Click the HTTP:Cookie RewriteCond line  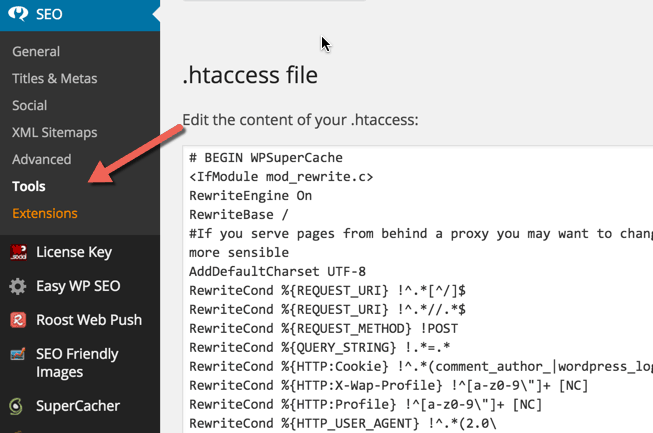pyautogui.click(x=421, y=367)
